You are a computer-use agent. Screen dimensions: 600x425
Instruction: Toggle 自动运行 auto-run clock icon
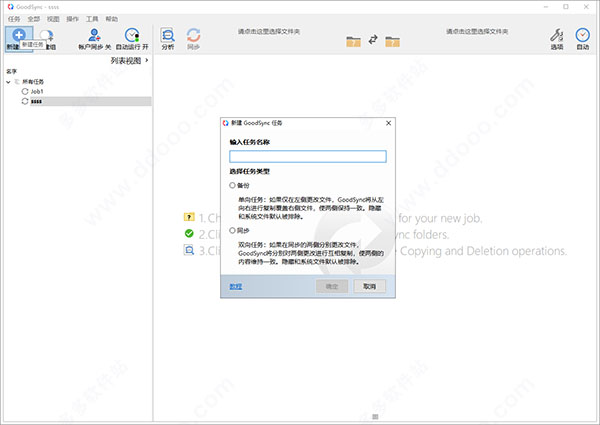coord(132,35)
